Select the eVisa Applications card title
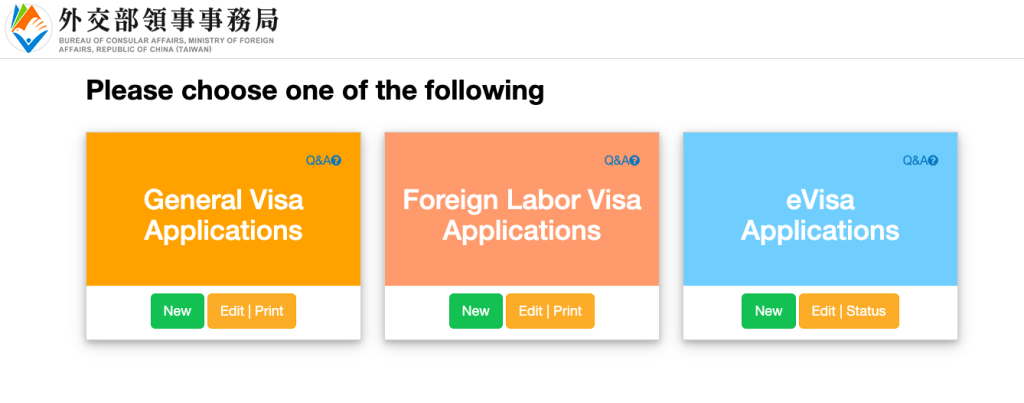 coord(820,215)
